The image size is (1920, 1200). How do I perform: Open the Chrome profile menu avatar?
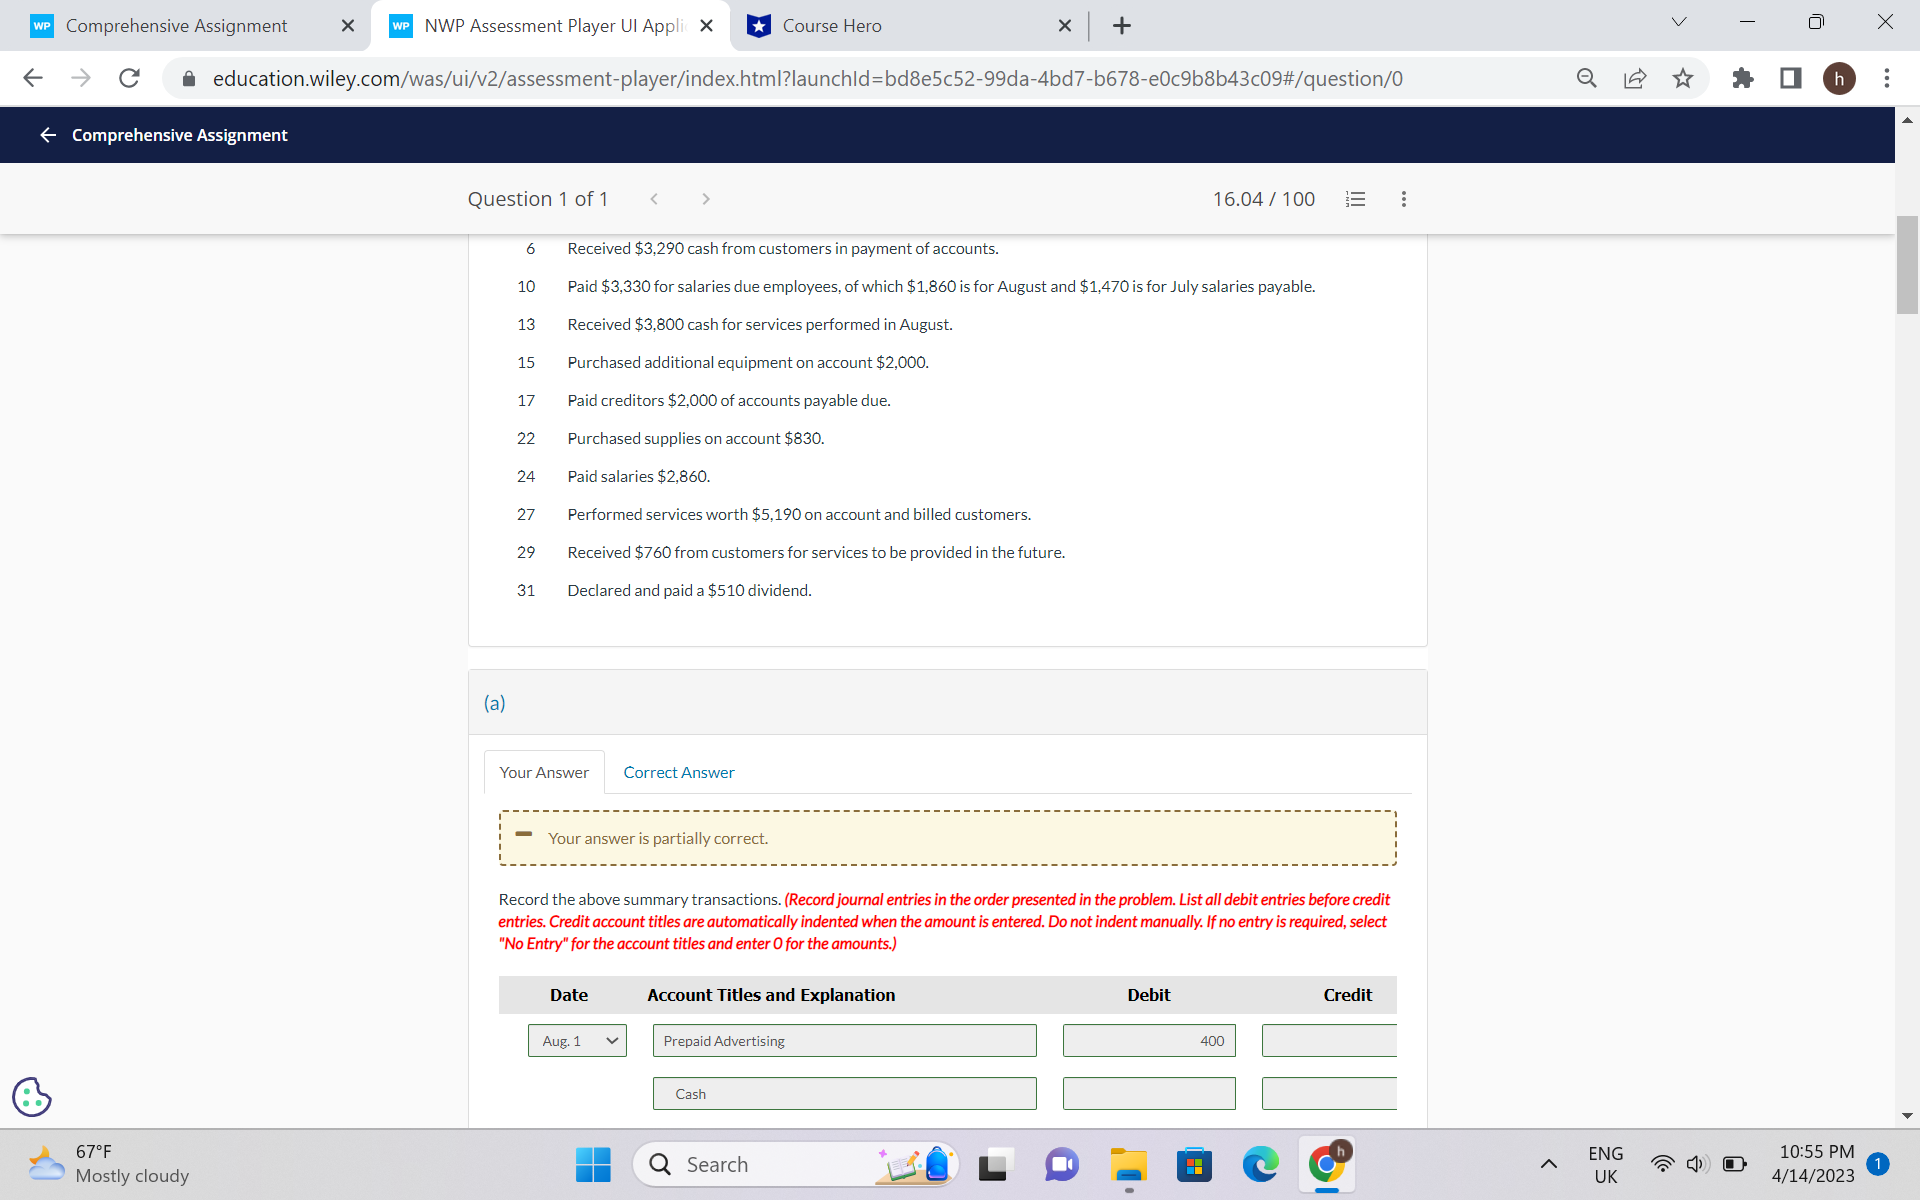pyautogui.click(x=1841, y=78)
